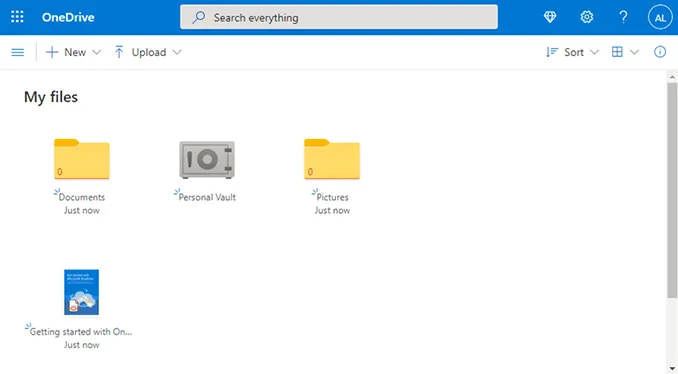678x374 pixels.
Task: Click Just now under Documents
Action: [x=82, y=211]
